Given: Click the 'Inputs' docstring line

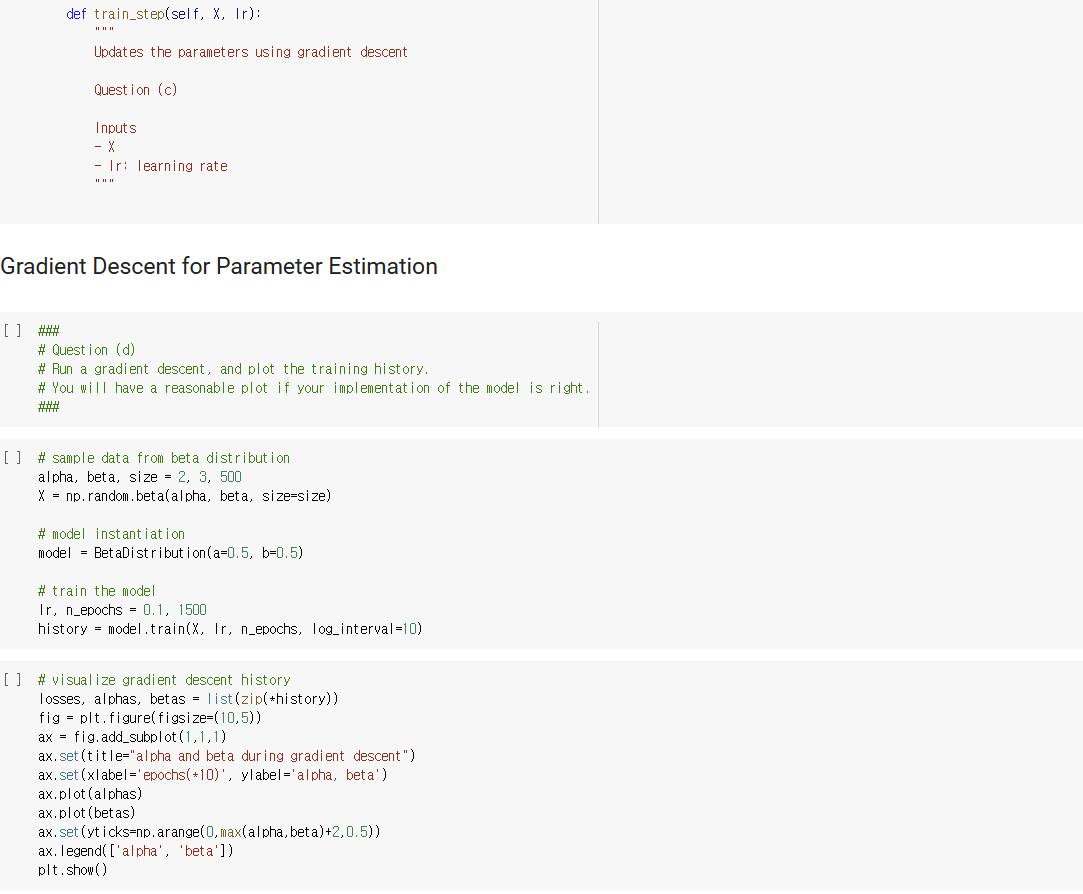Looking at the screenshot, I should pyautogui.click(x=115, y=128).
